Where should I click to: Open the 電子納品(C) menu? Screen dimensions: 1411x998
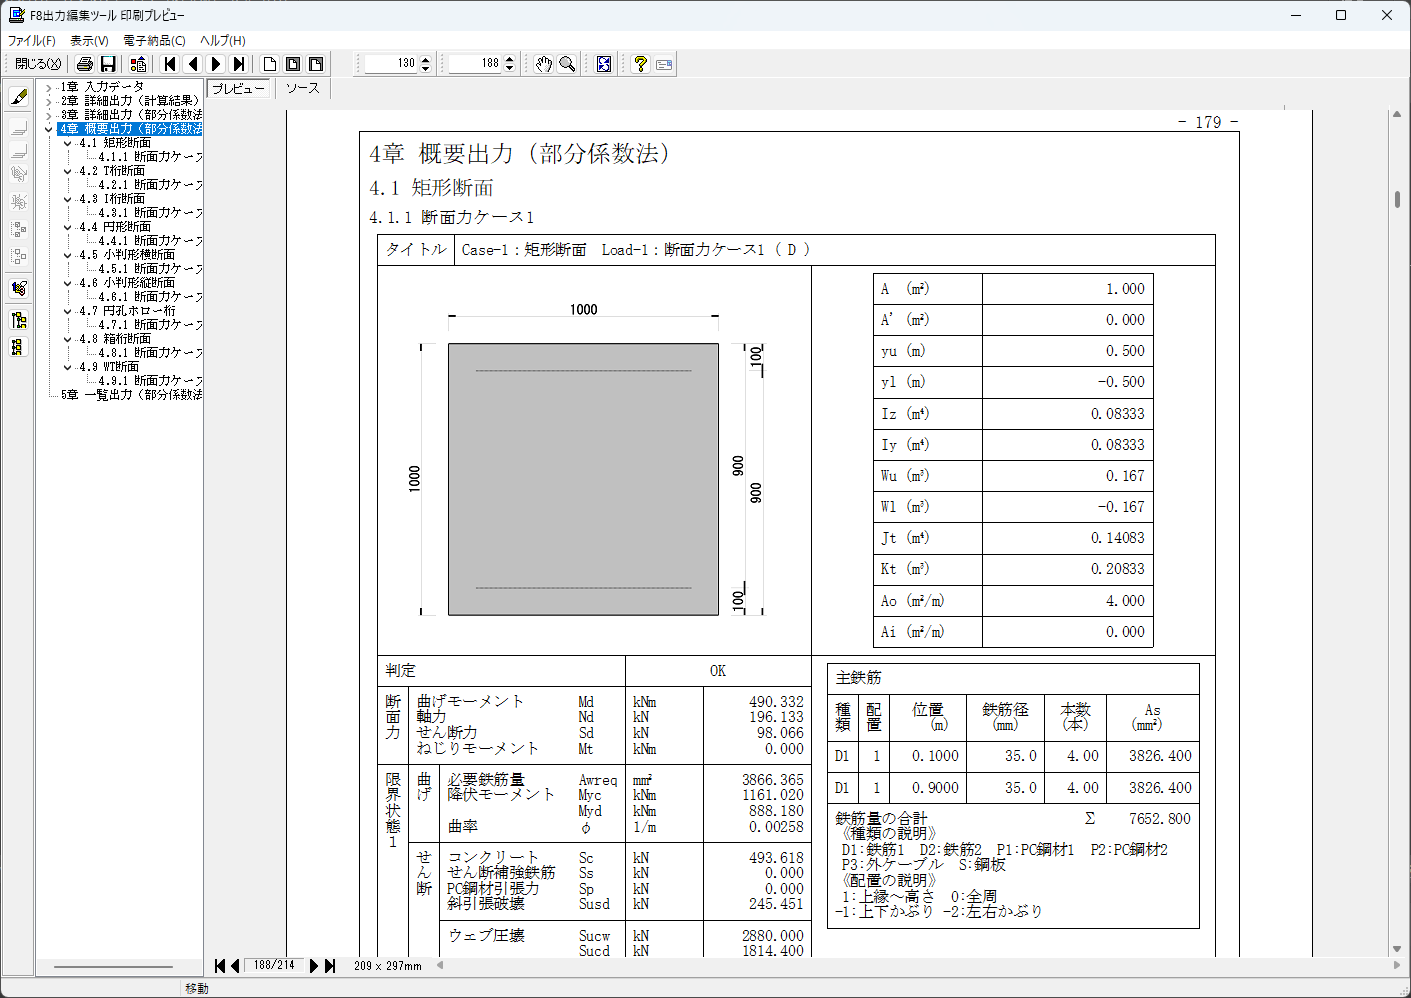154,41
